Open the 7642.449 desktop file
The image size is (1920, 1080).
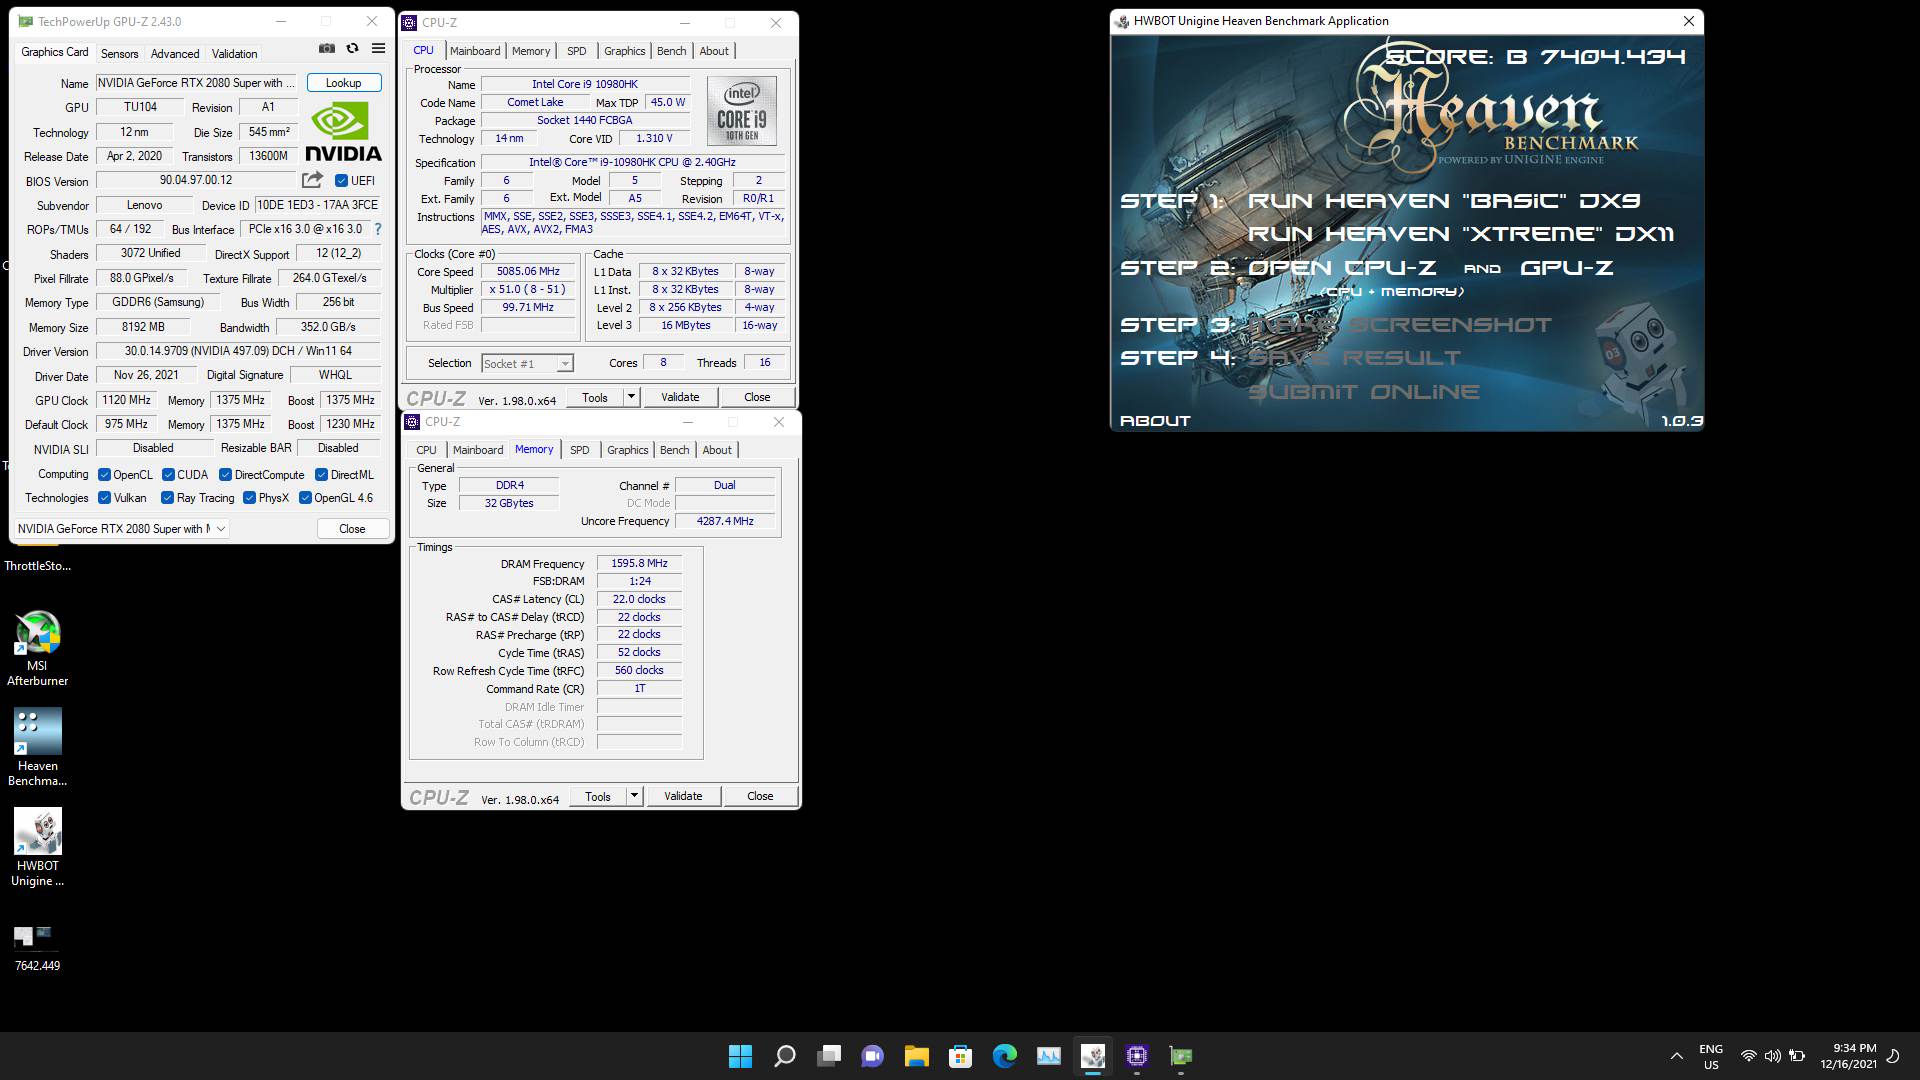(37, 948)
